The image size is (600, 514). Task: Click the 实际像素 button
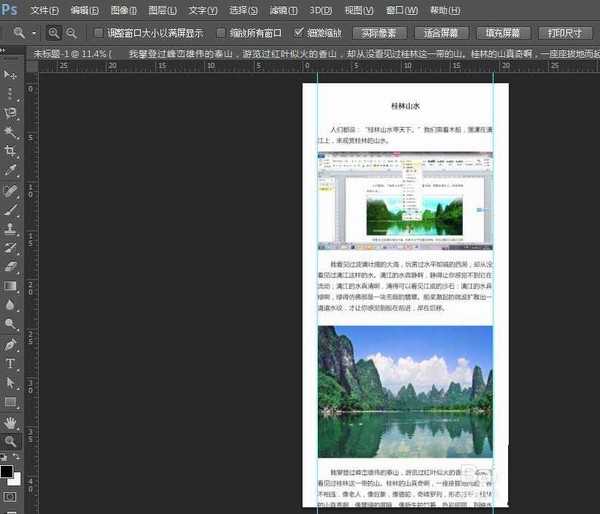[x=379, y=33]
